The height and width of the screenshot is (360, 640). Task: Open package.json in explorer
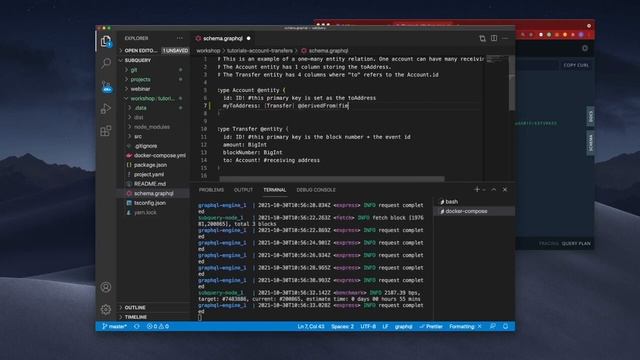coord(153,165)
